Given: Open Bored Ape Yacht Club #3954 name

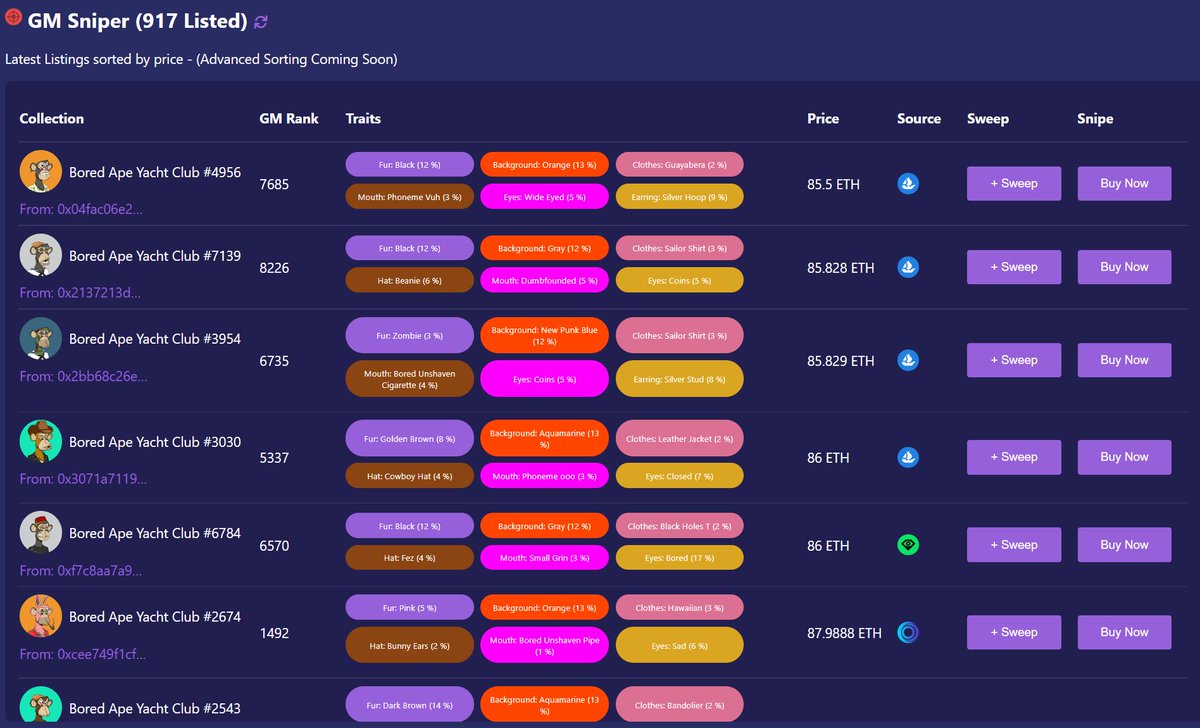Looking at the screenshot, I should click(155, 339).
